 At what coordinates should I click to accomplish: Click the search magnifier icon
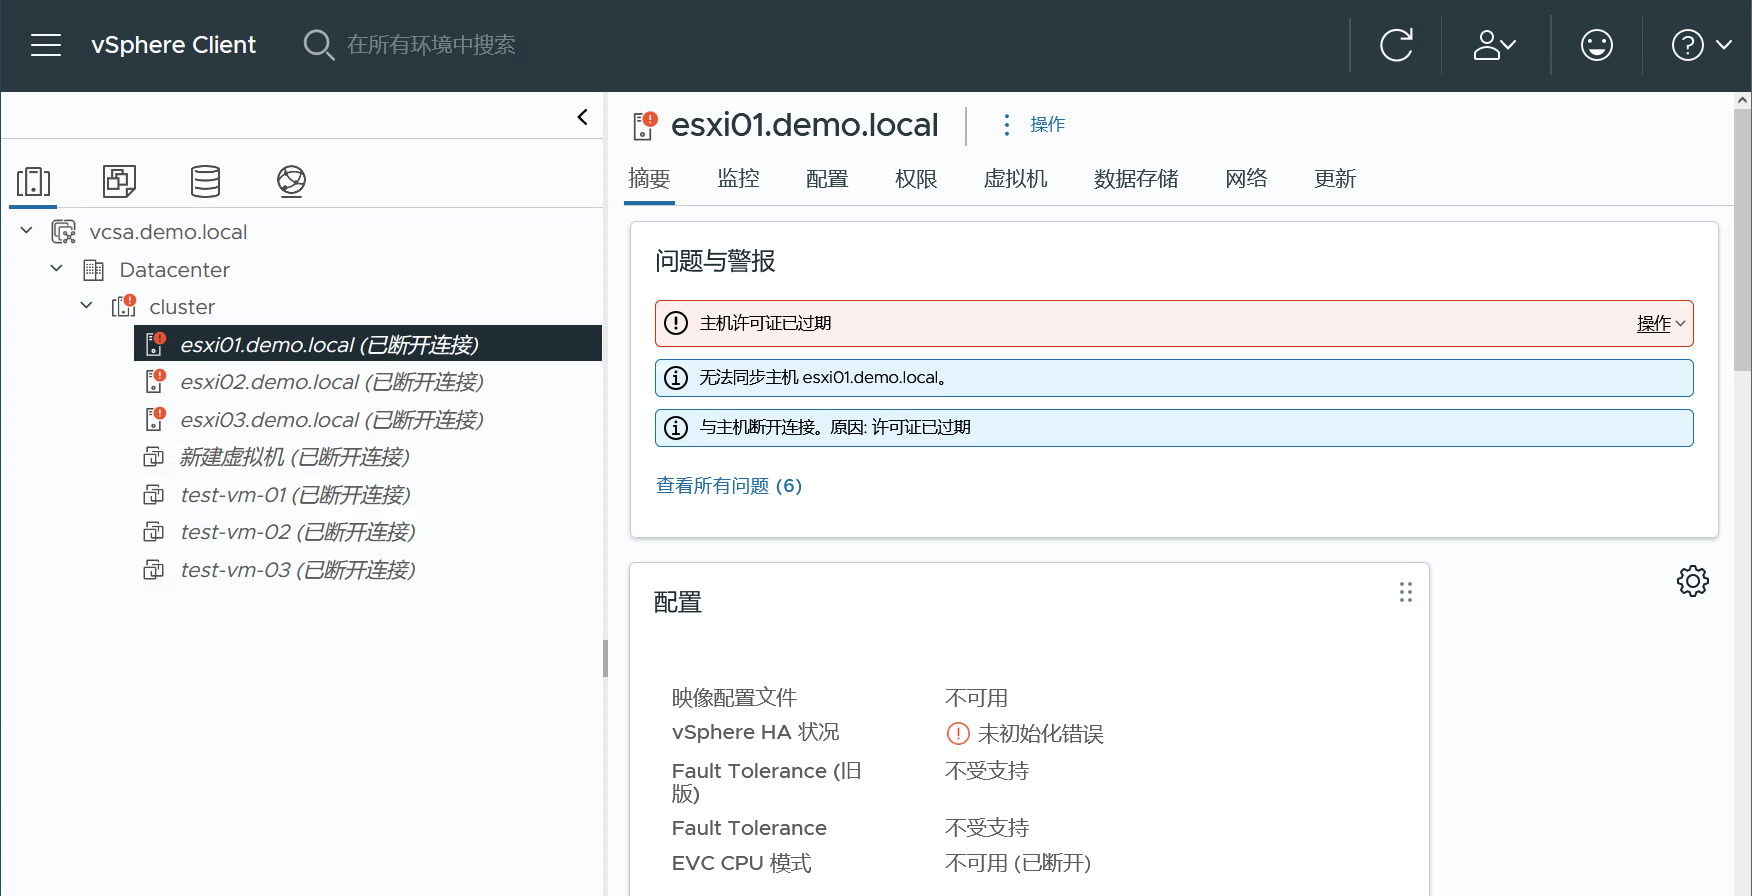(x=318, y=45)
